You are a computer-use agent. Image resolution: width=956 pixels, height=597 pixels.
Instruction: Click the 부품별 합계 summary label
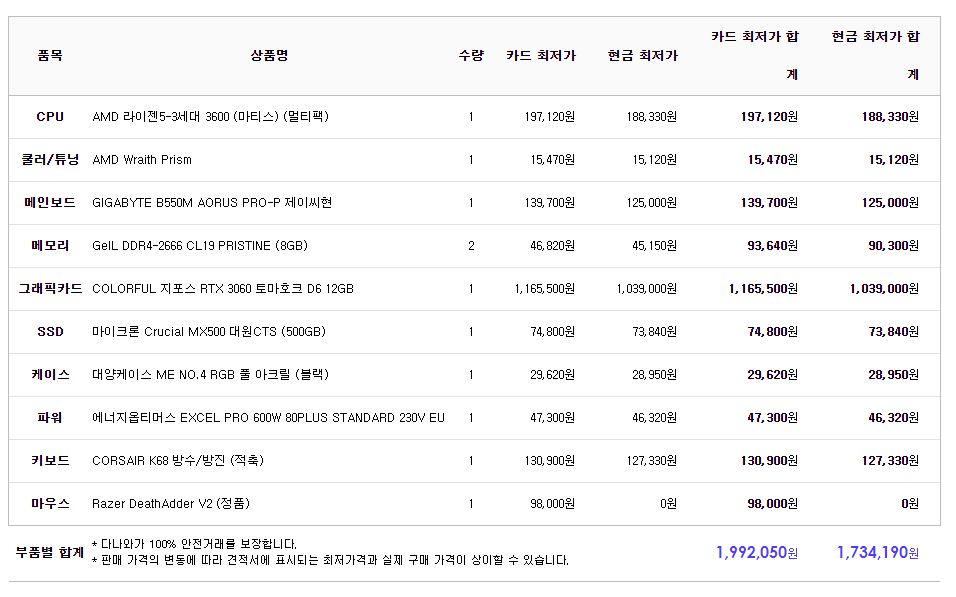pyautogui.click(x=50, y=552)
